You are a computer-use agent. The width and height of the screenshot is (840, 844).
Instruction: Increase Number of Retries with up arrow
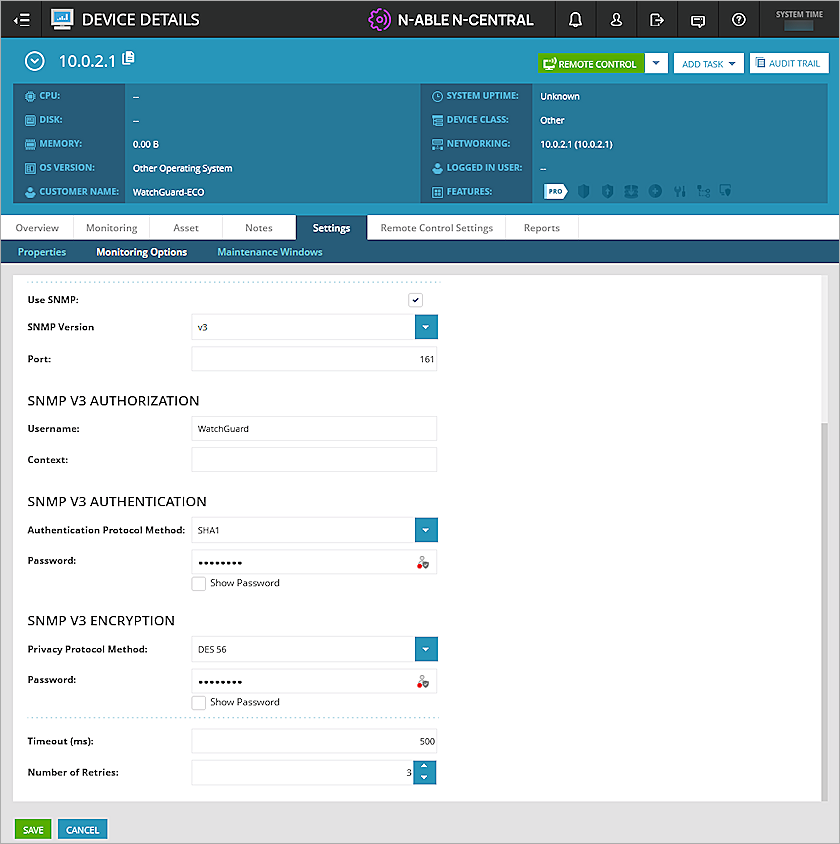coord(425,766)
